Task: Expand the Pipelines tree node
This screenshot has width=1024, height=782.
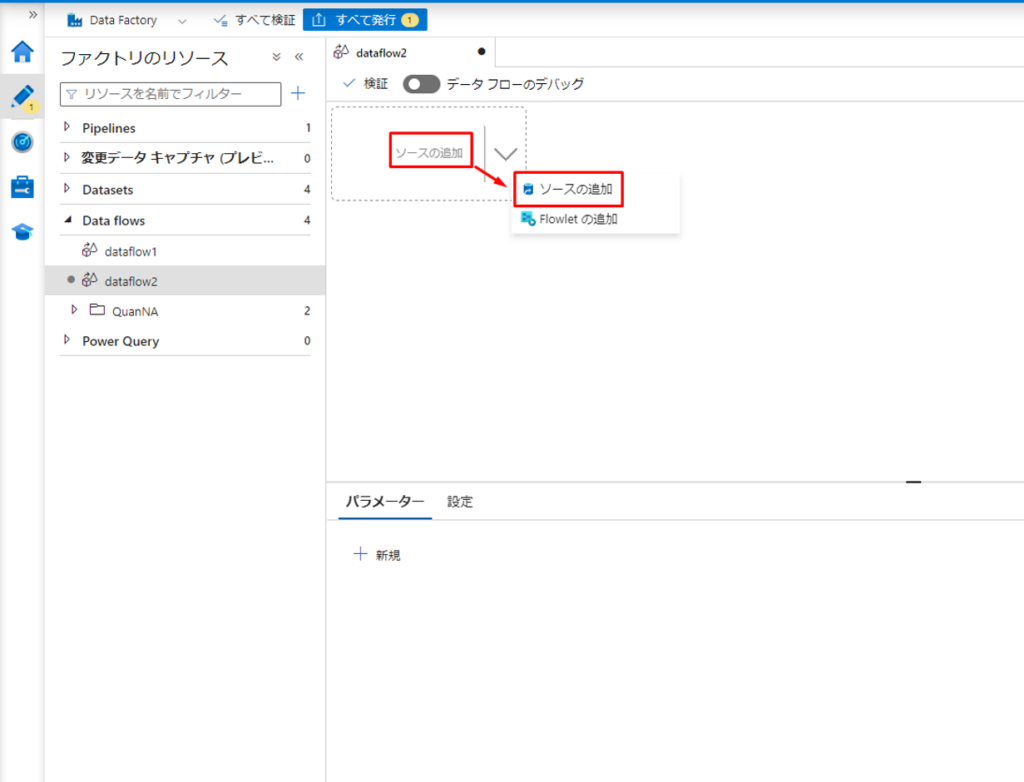Action: (67, 127)
